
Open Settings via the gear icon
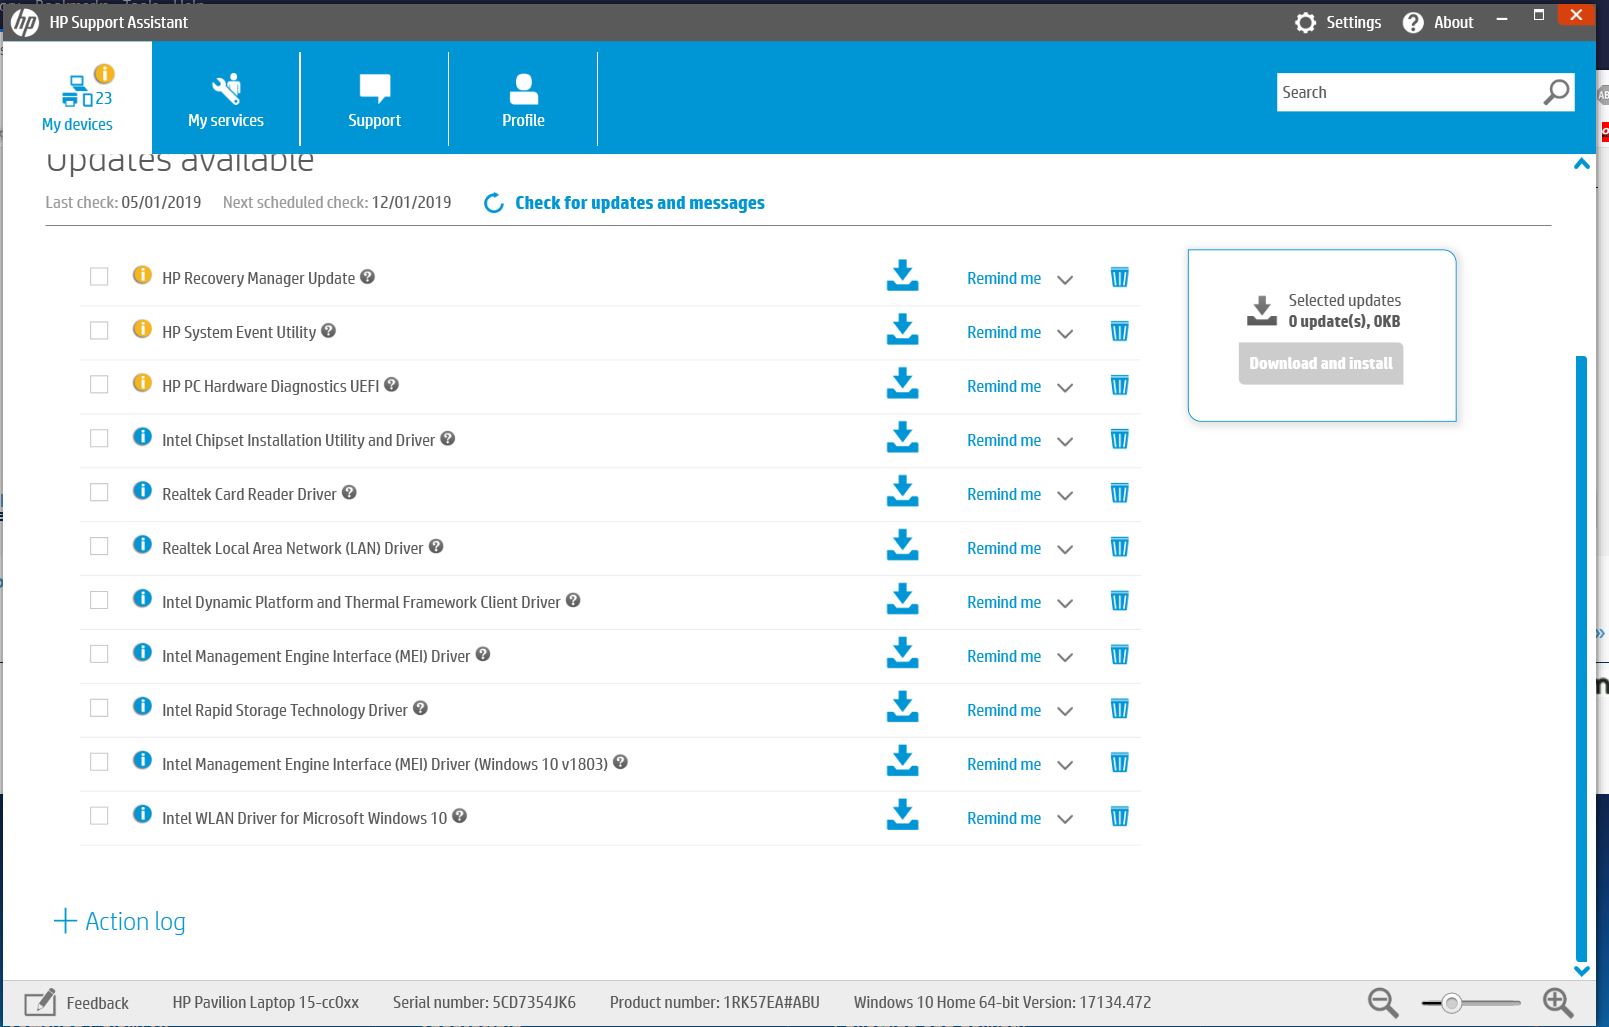pos(1305,23)
